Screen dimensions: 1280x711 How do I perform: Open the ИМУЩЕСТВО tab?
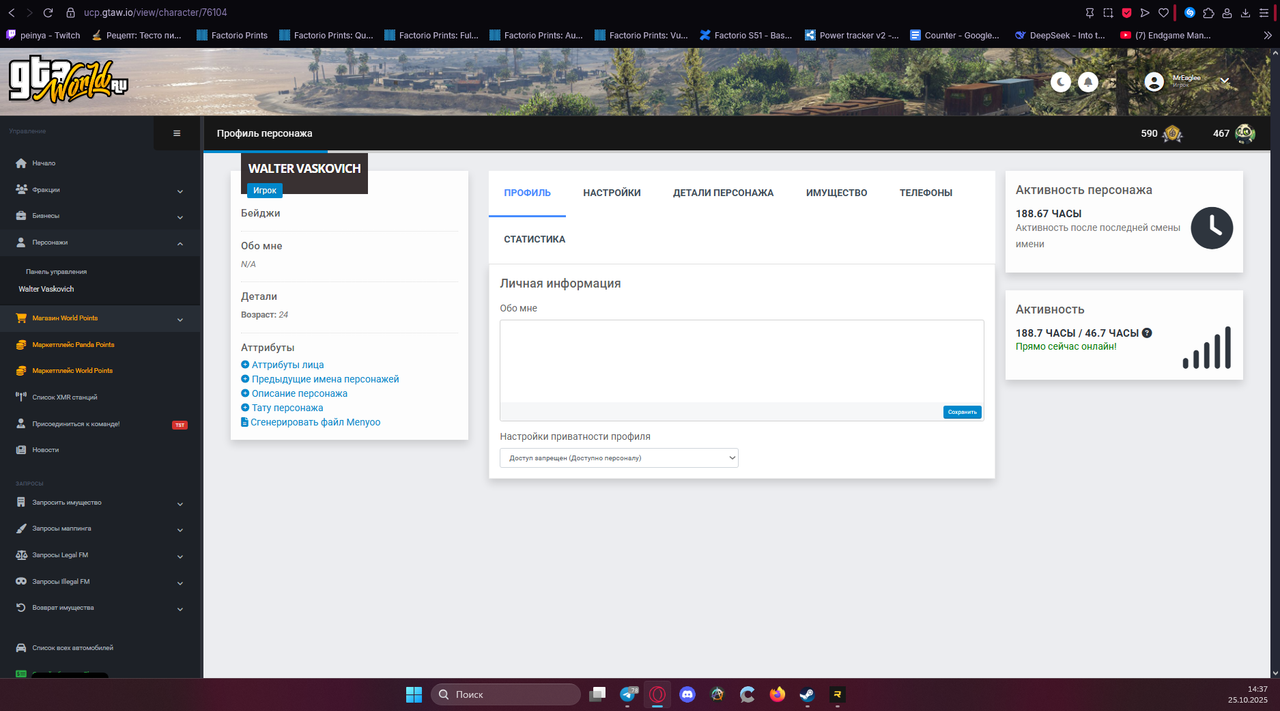[x=836, y=193]
